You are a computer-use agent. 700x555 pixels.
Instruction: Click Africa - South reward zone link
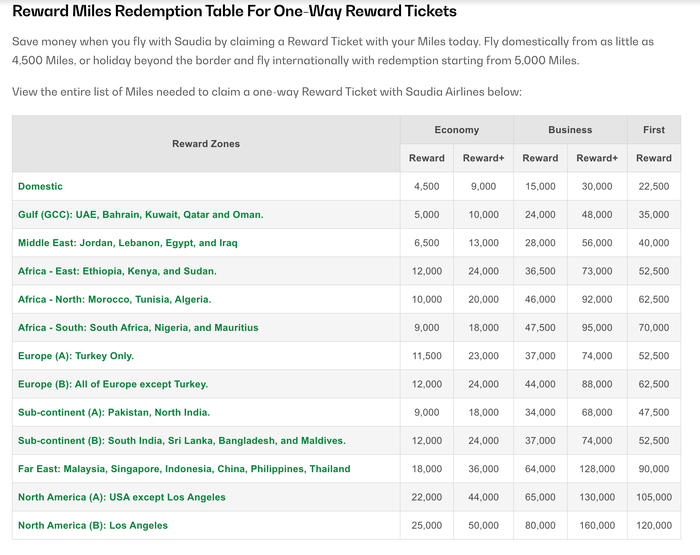138,328
